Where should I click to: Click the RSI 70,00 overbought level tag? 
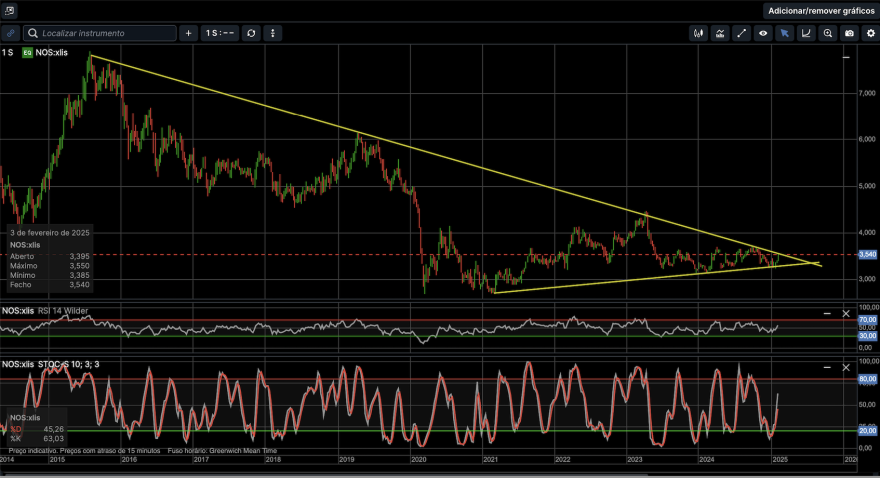[x=868, y=320]
